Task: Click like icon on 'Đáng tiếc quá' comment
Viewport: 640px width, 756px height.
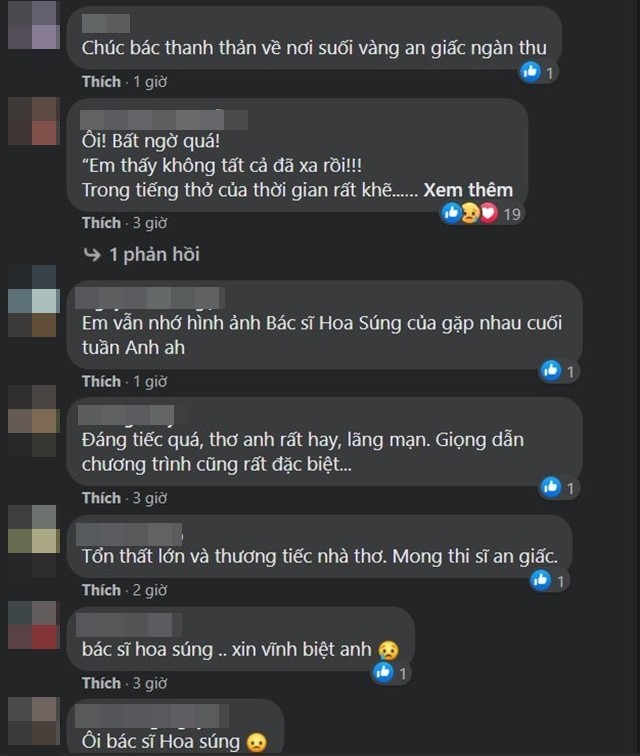Action: 551,487
